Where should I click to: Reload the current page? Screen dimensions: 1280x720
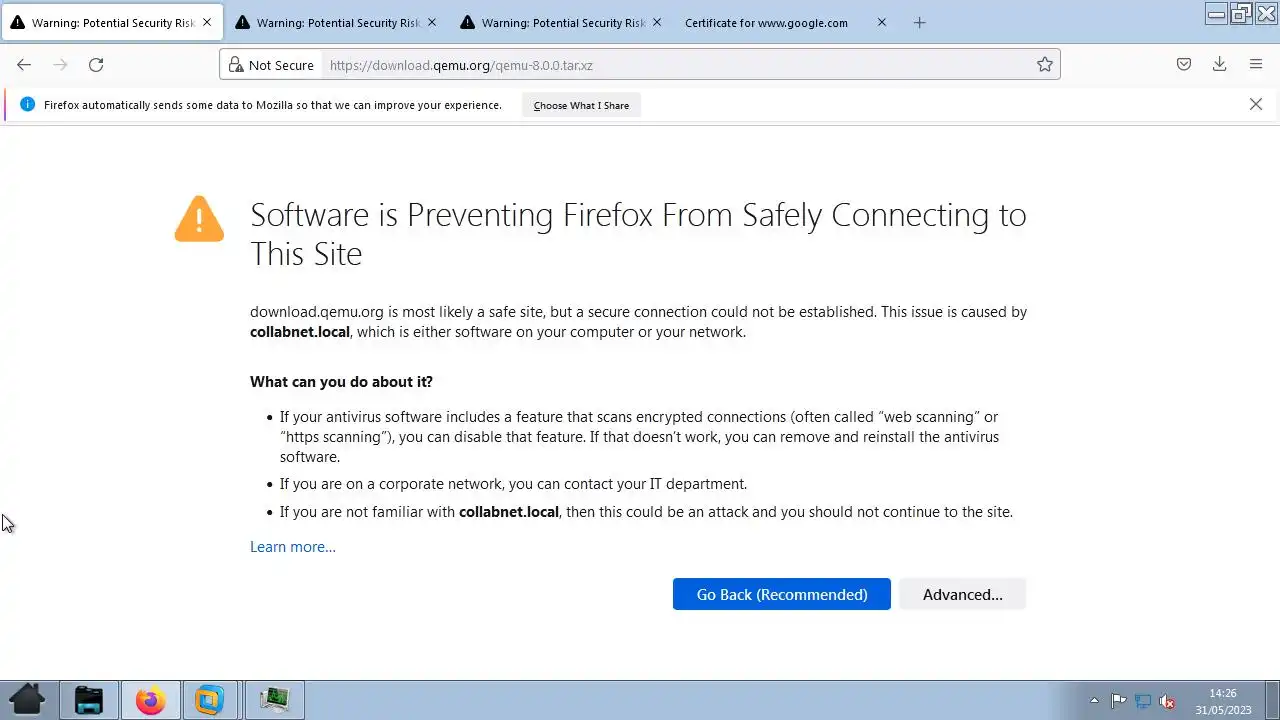[96, 65]
